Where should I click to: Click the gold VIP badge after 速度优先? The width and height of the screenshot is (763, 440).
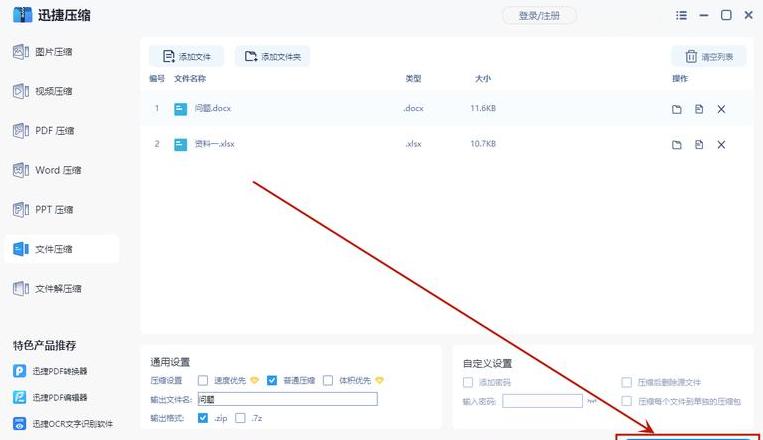(254, 380)
